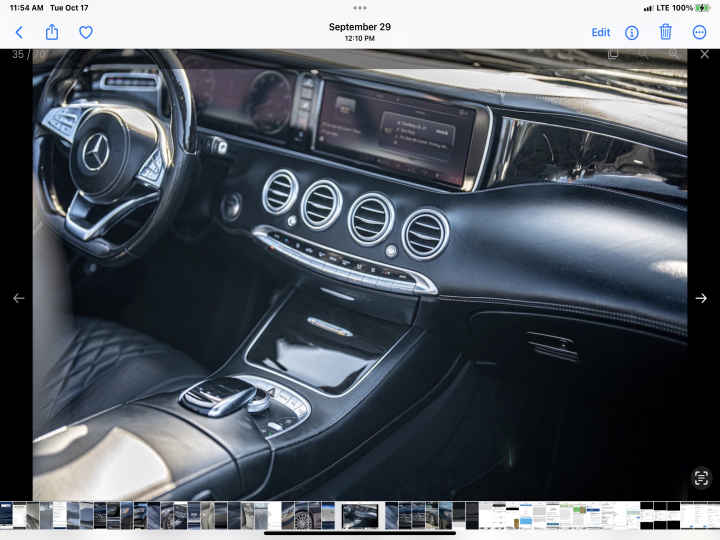This screenshot has height=540, width=720.
Task: Favorite the photo with the heart icon
Action: 86,32
